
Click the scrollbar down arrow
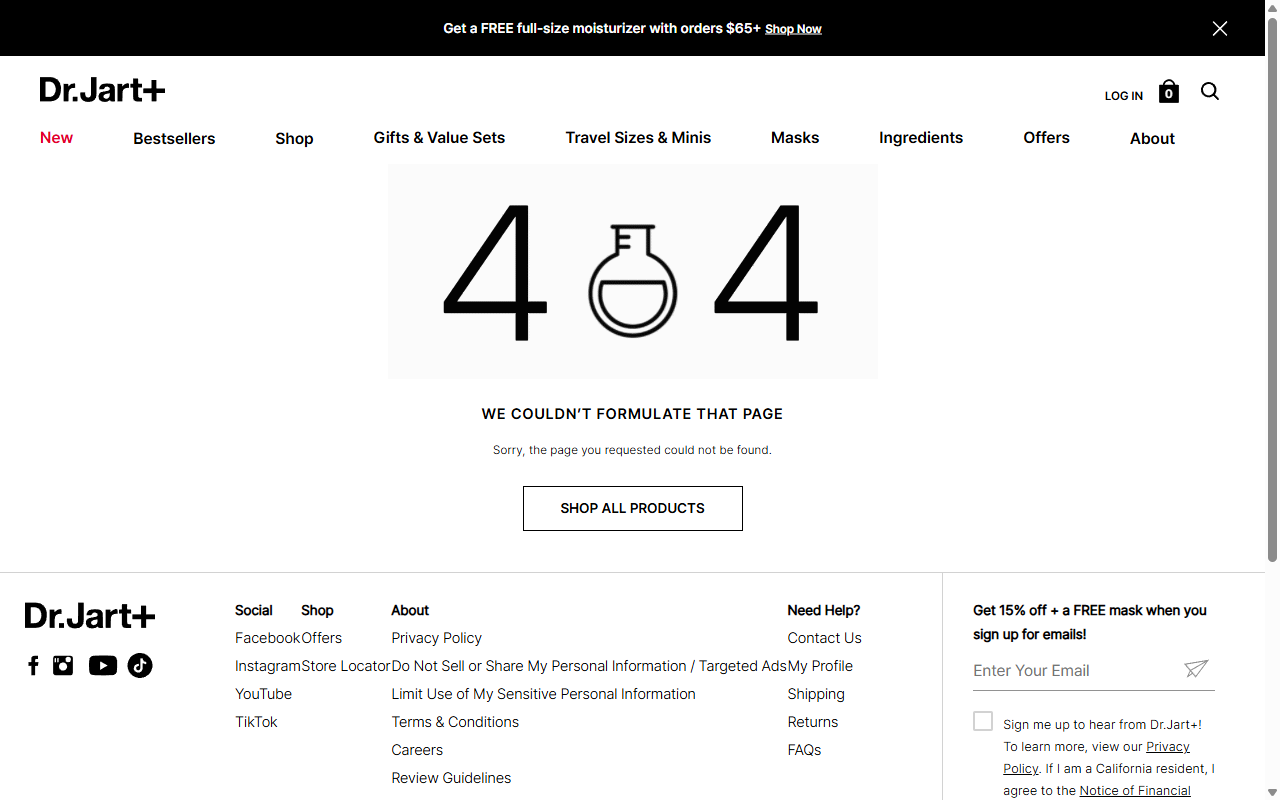[1272, 793]
